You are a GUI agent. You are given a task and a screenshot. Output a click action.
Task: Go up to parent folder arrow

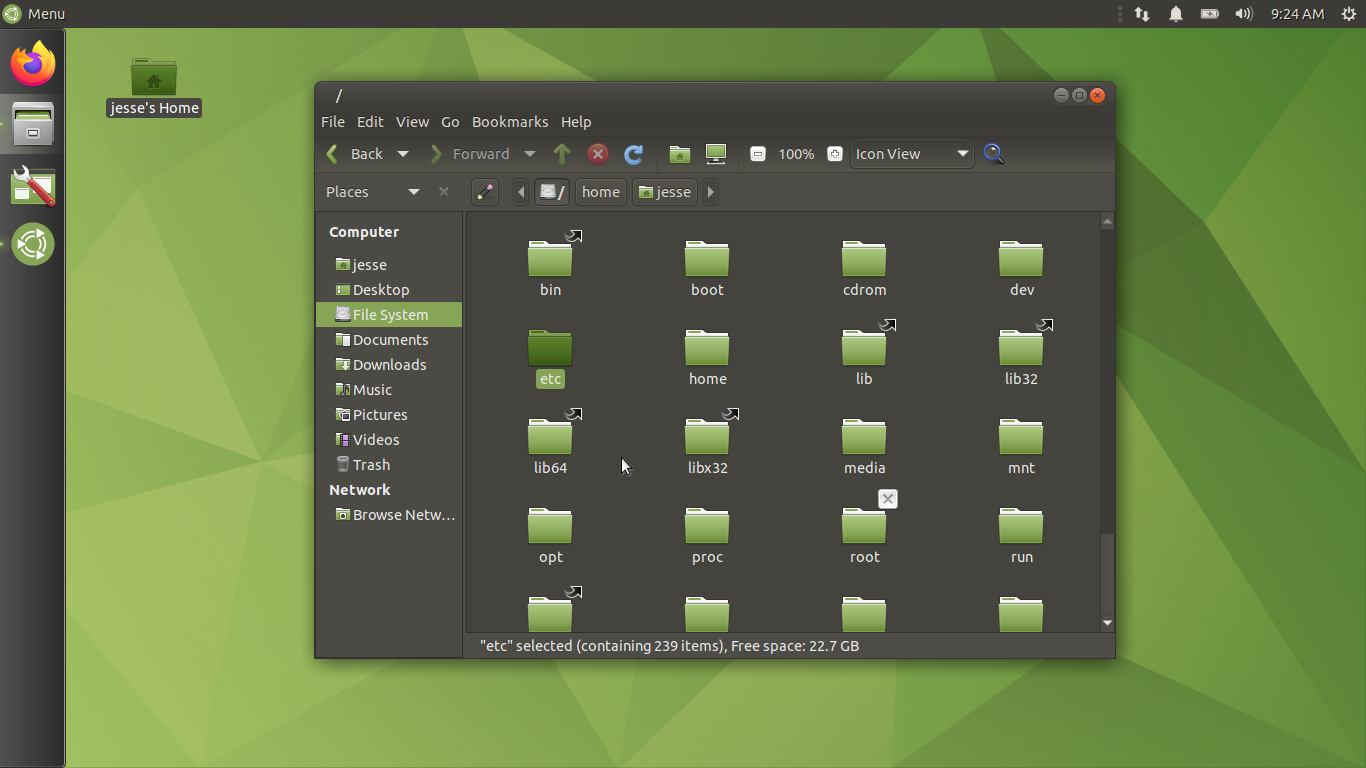coord(562,154)
